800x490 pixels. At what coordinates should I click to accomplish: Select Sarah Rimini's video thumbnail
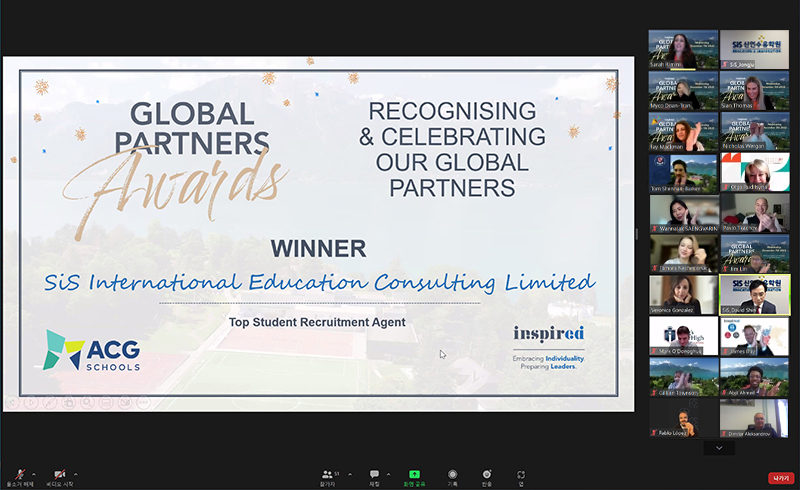683,50
